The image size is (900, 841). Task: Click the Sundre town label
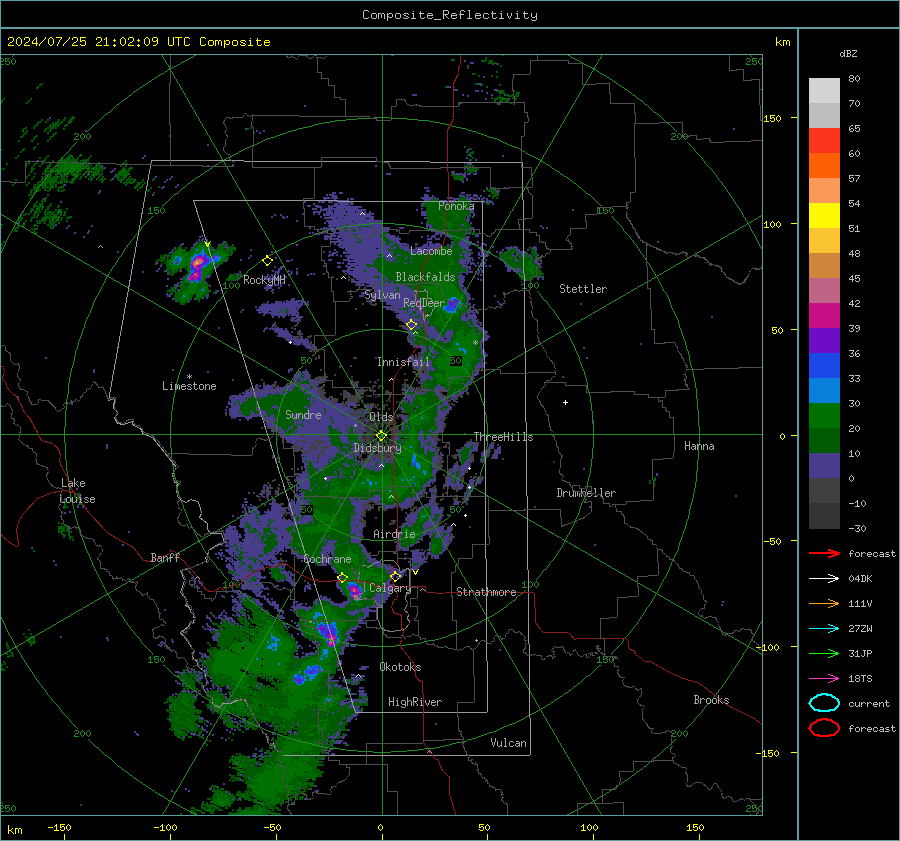point(303,414)
